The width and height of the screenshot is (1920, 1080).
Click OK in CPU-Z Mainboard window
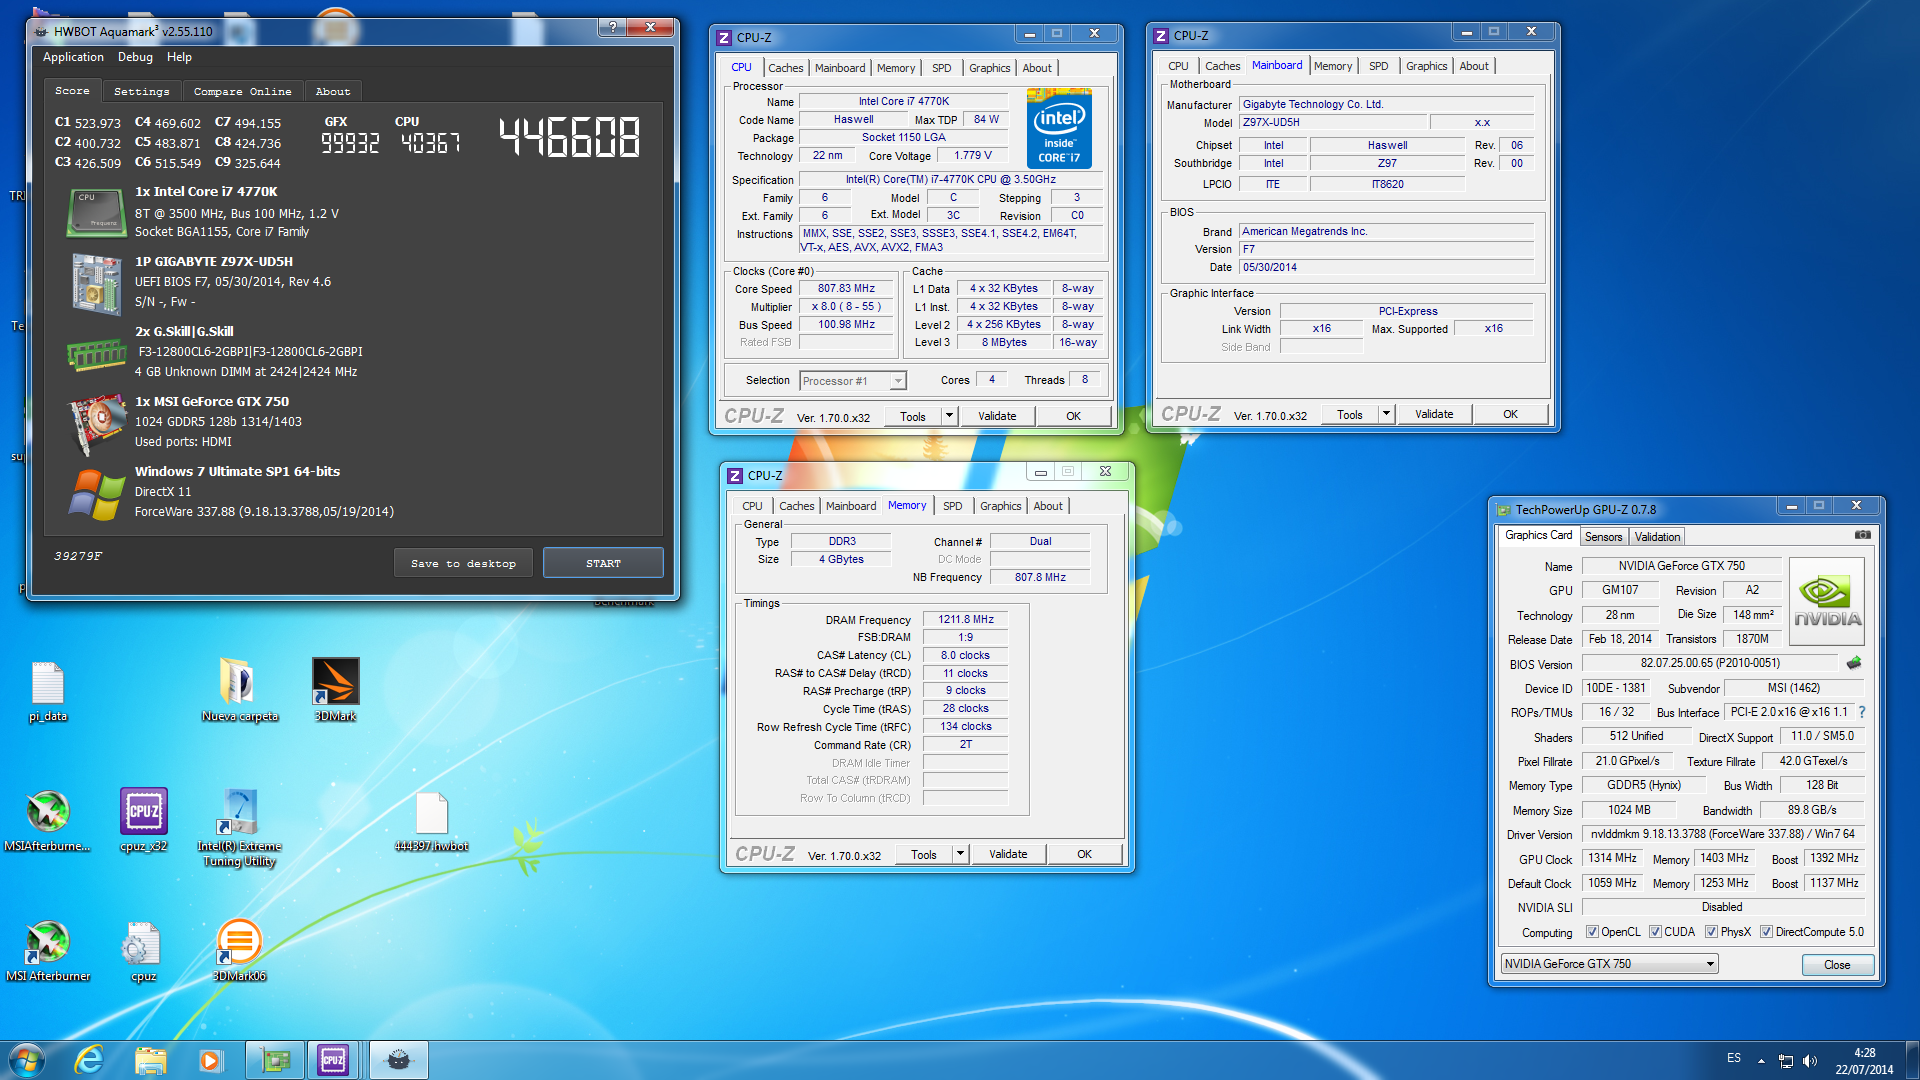(x=1510, y=414)
